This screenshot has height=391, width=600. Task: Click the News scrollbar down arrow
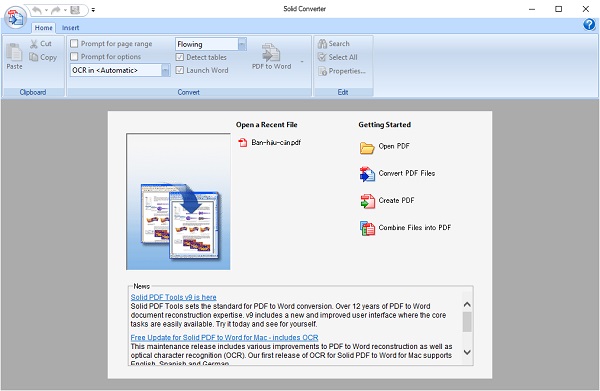(467, 352)
